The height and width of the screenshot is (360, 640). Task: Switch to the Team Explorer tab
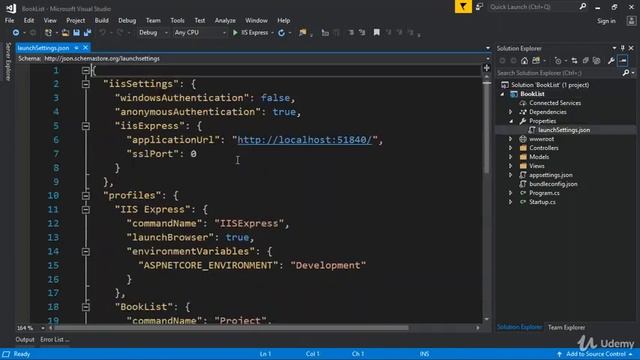(x=566, y=327)
